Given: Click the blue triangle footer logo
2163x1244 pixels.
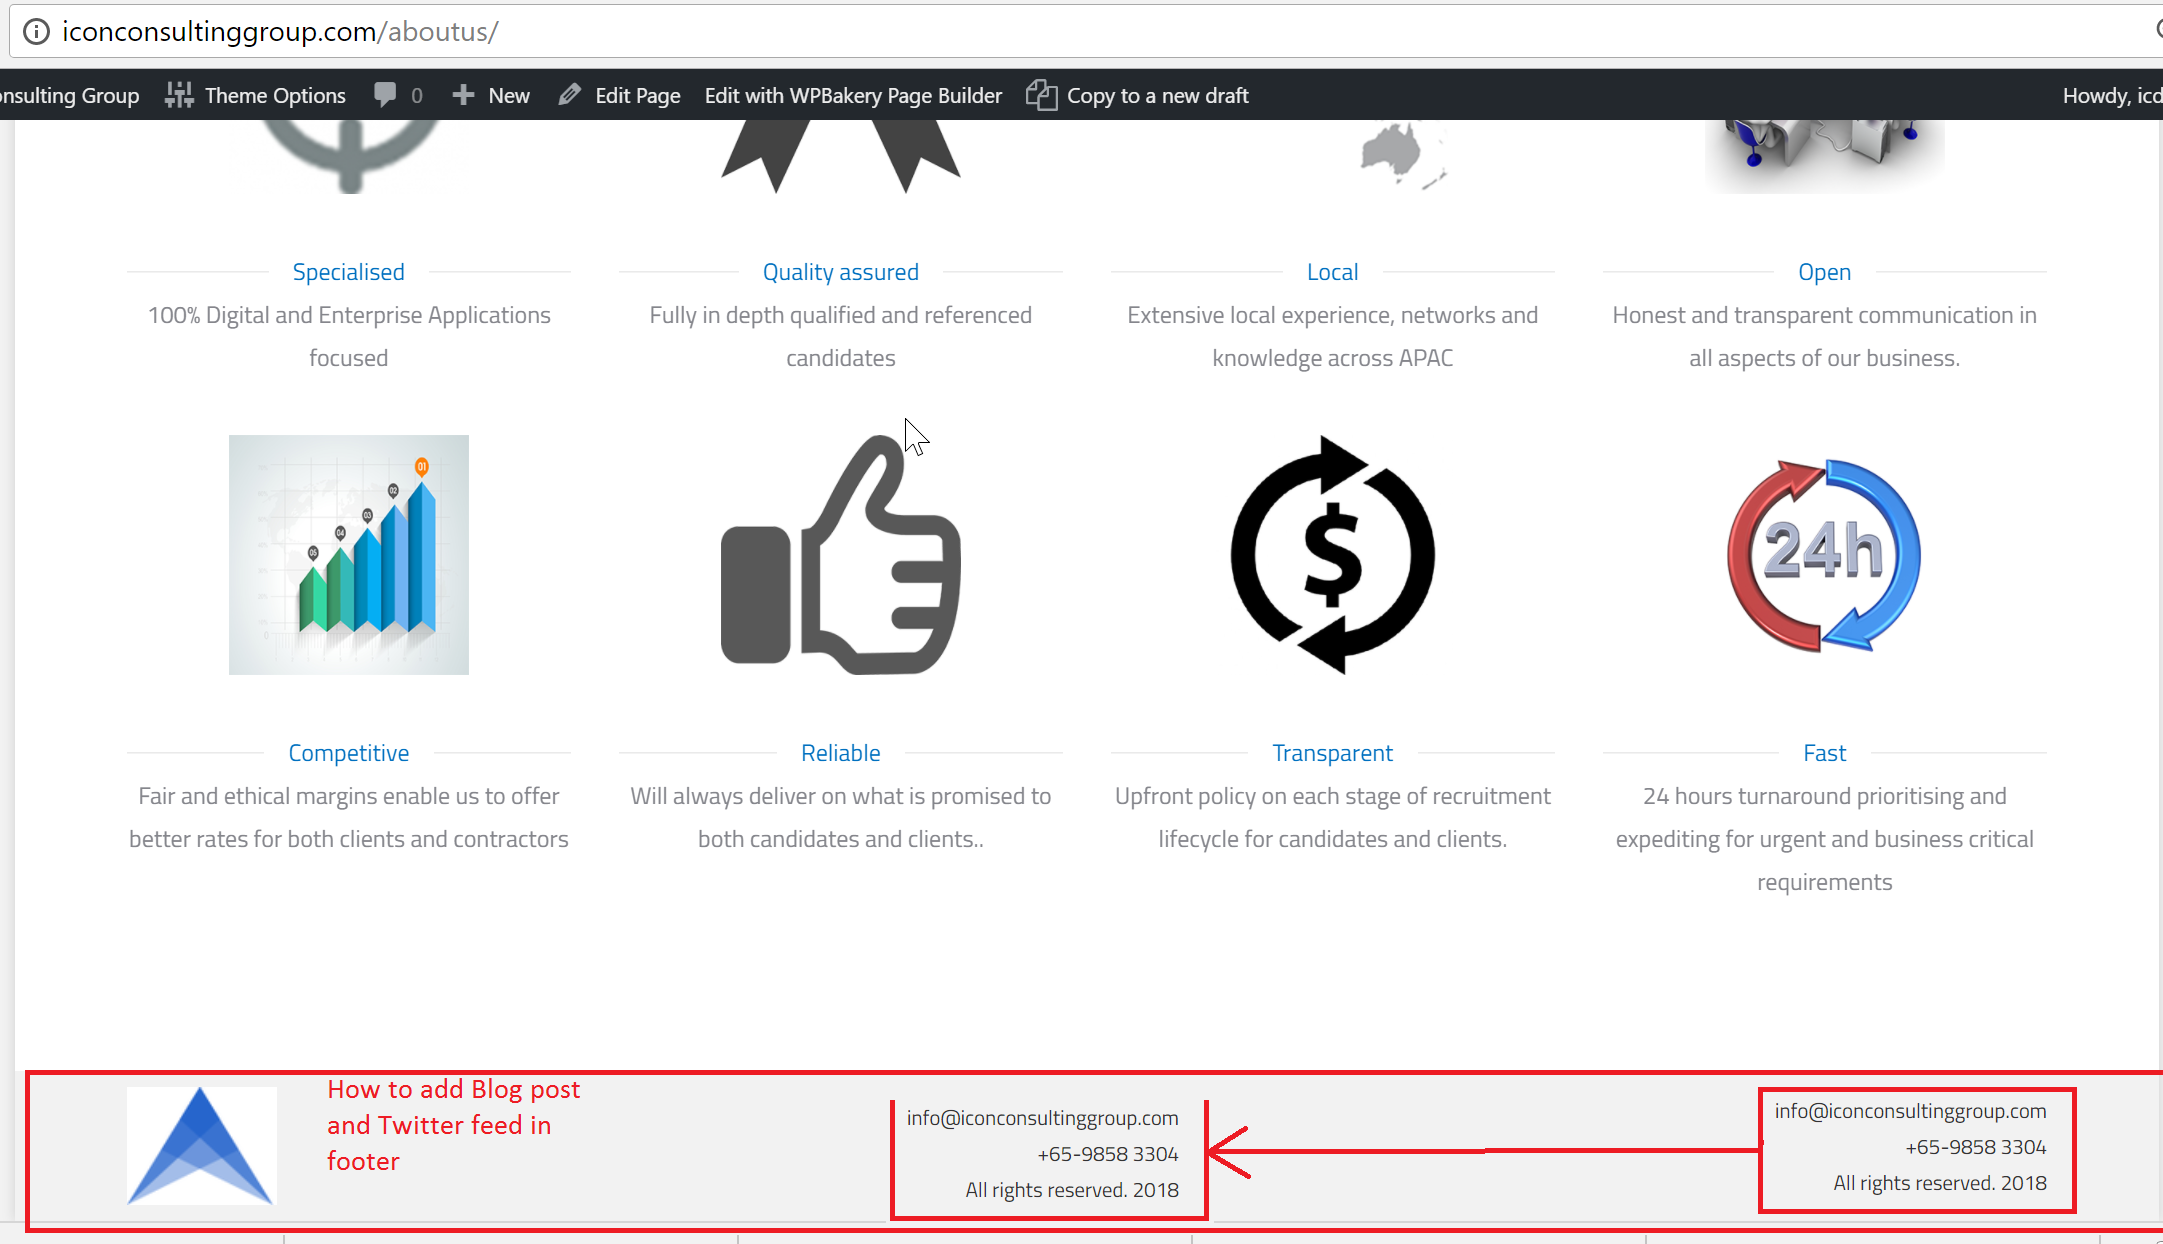Looking at the screenshot, I should click(201, 1146).
